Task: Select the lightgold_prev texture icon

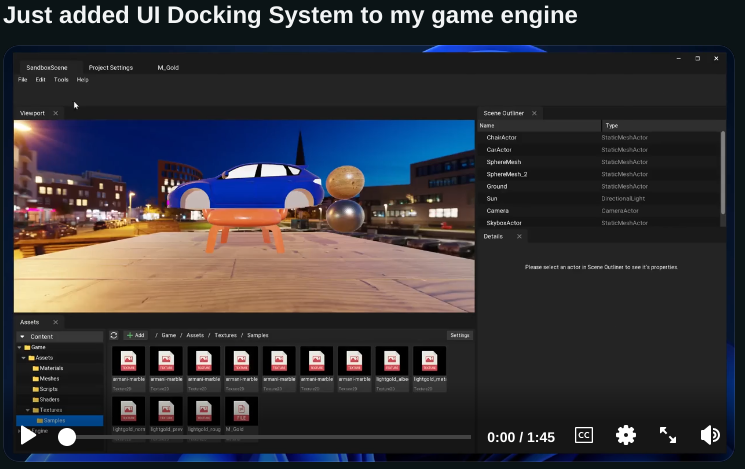Action: pyautogui.click(x=166, y=411)
